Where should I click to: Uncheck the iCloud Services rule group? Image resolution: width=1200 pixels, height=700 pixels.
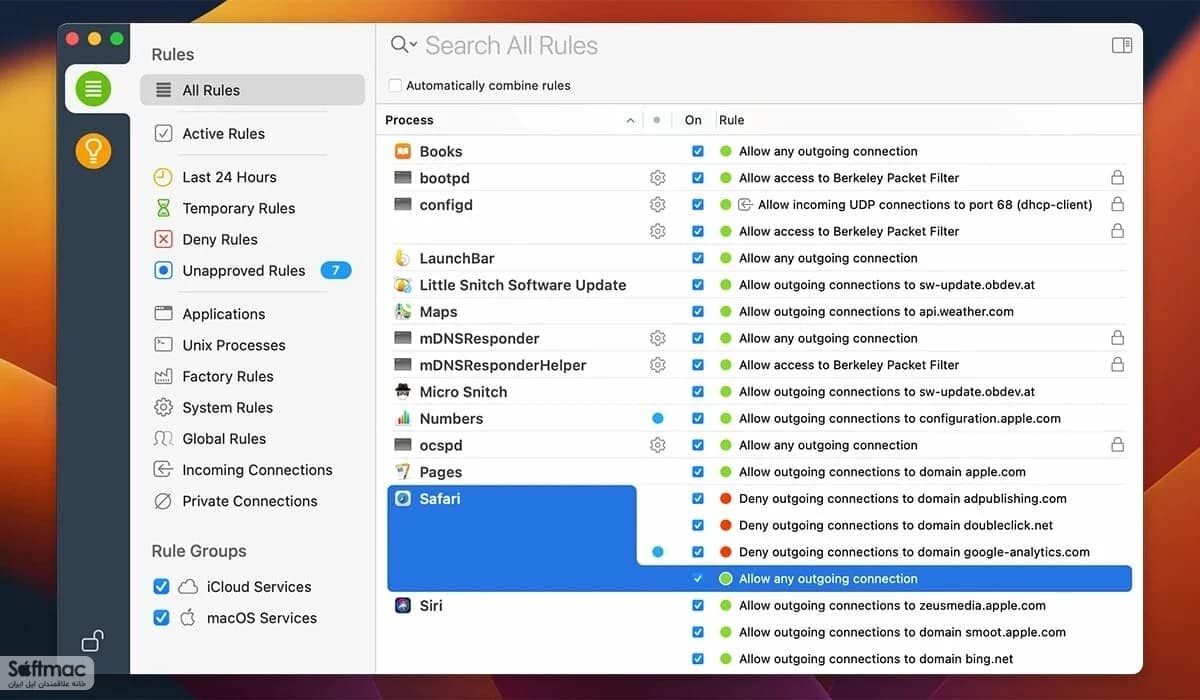coord(161,587)
